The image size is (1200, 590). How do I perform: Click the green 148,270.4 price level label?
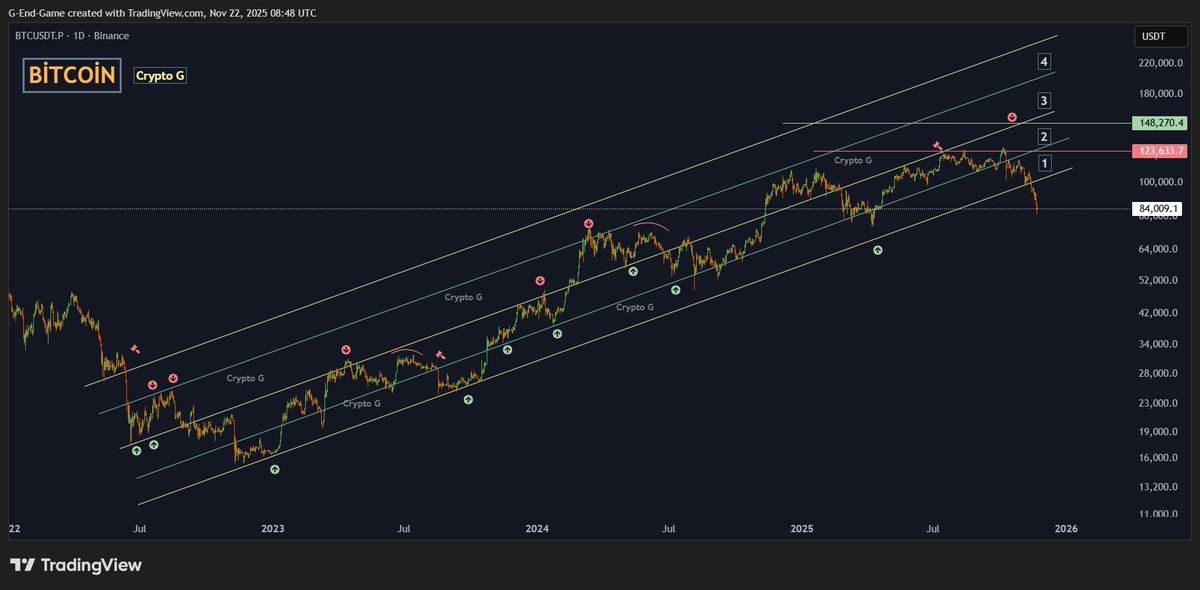(1160, 122)
